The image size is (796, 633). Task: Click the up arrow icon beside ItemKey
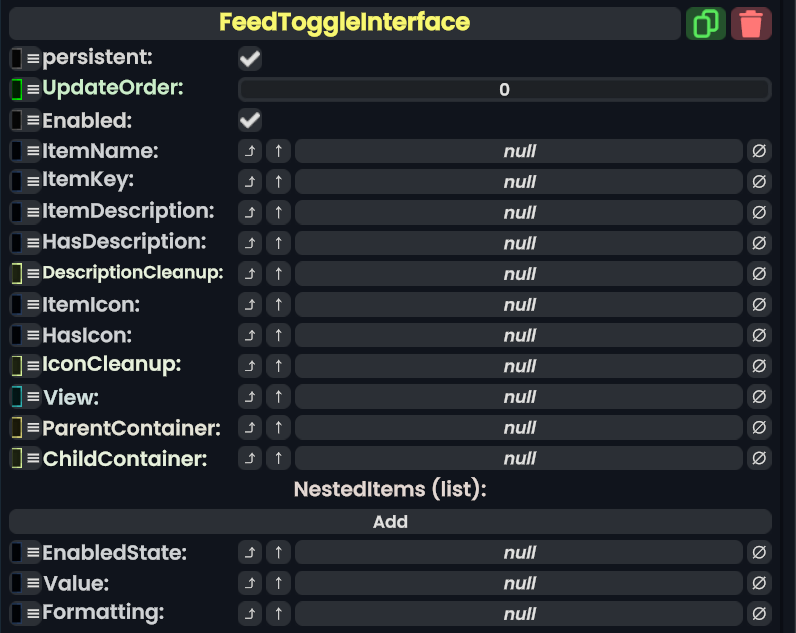[278, 182]
